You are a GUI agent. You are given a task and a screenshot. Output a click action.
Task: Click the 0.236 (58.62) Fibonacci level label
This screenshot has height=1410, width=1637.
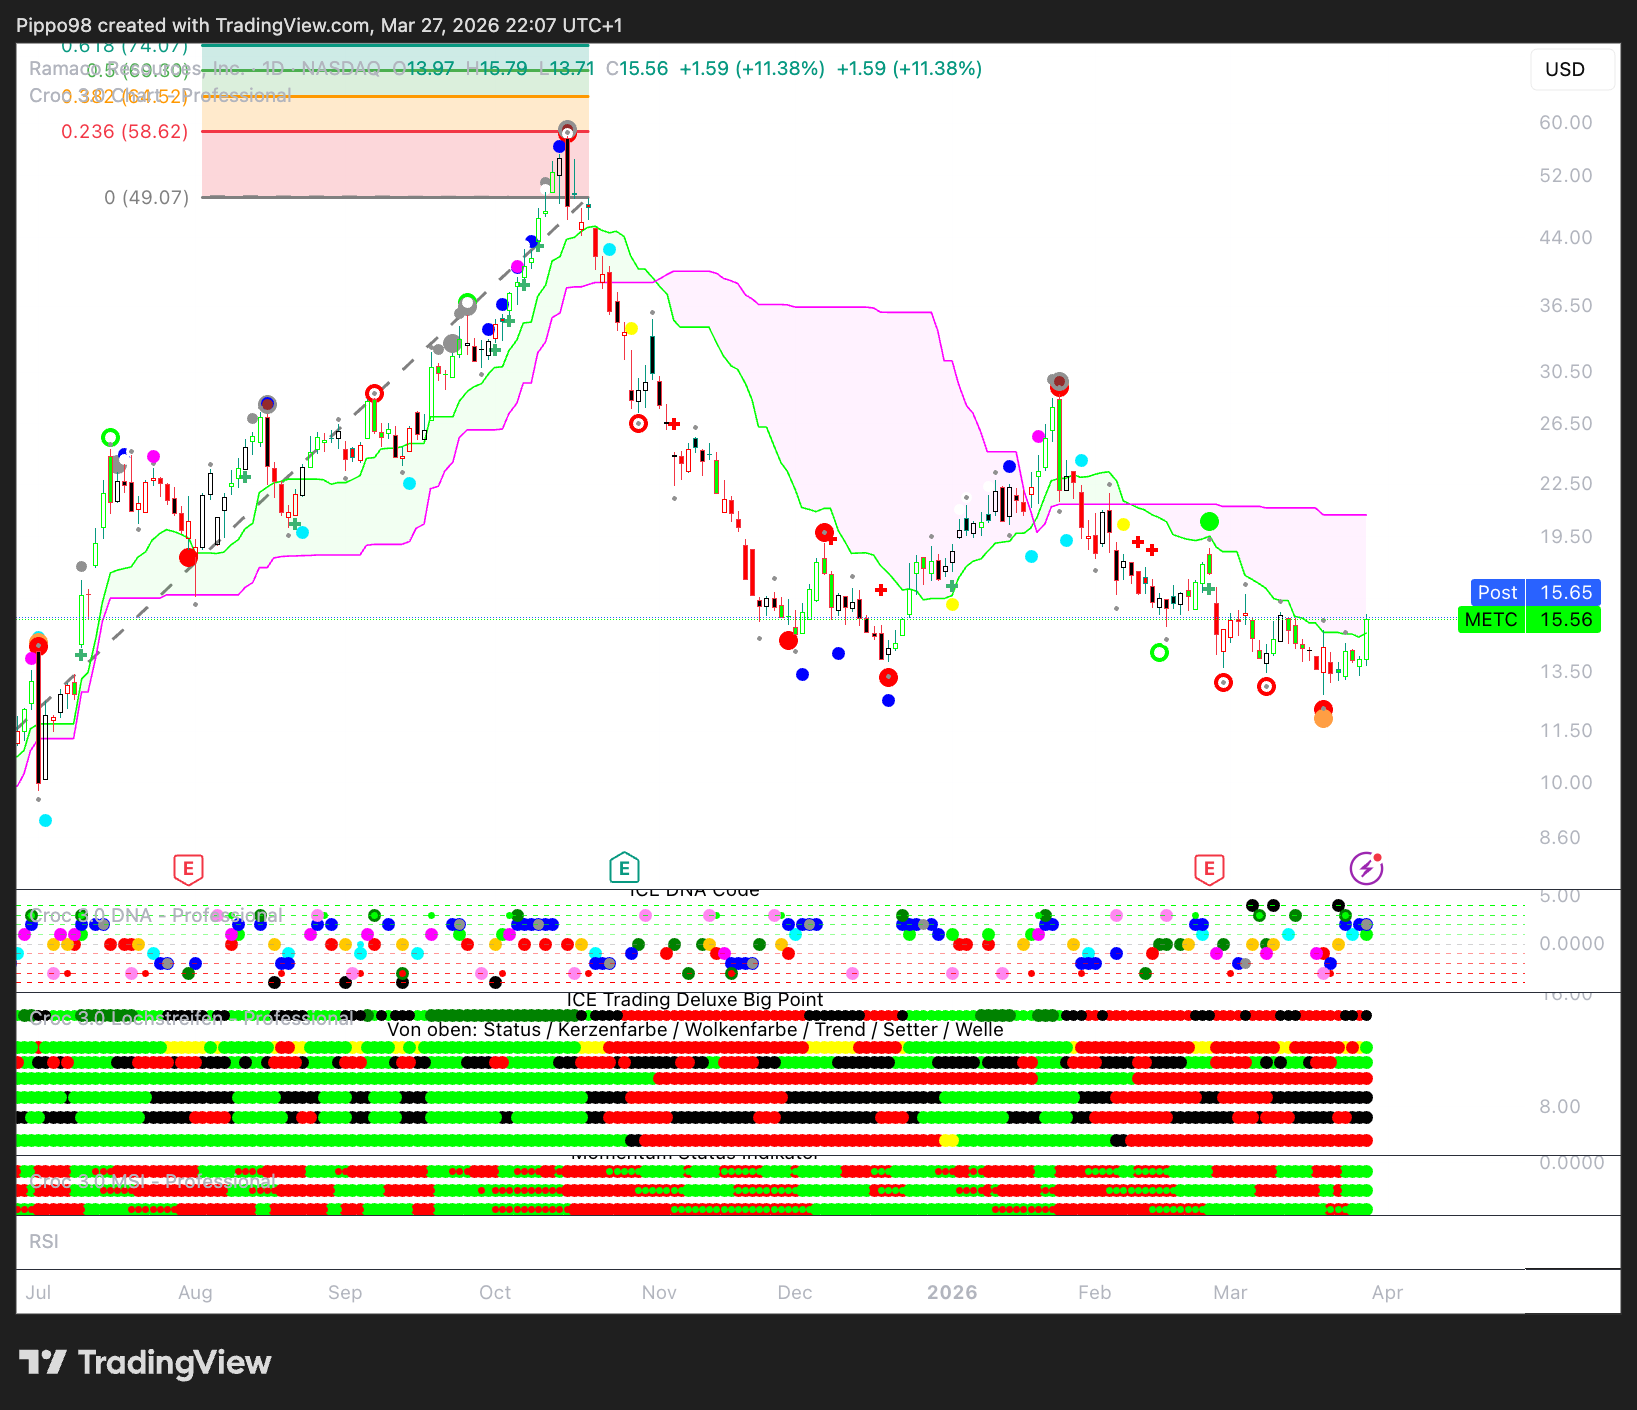pyautogui.click(x=125, y=132)
